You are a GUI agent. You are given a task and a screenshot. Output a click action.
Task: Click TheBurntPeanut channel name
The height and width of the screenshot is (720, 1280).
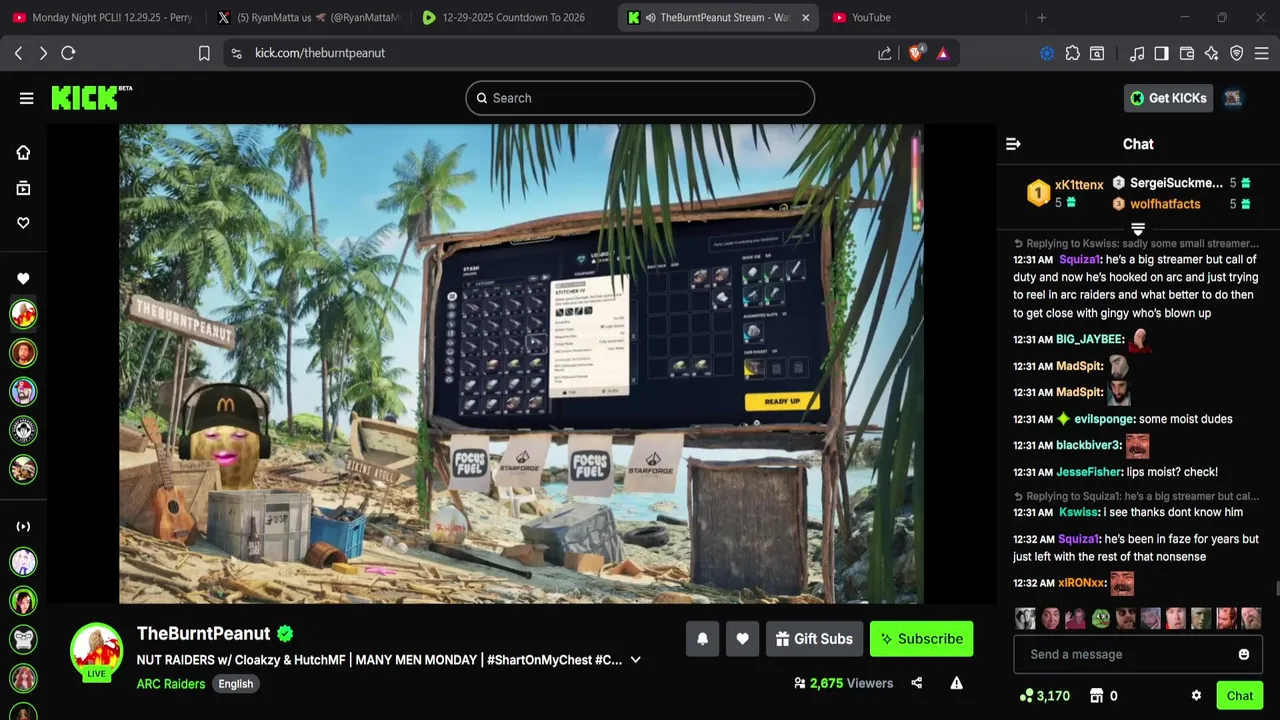[204, 633]
